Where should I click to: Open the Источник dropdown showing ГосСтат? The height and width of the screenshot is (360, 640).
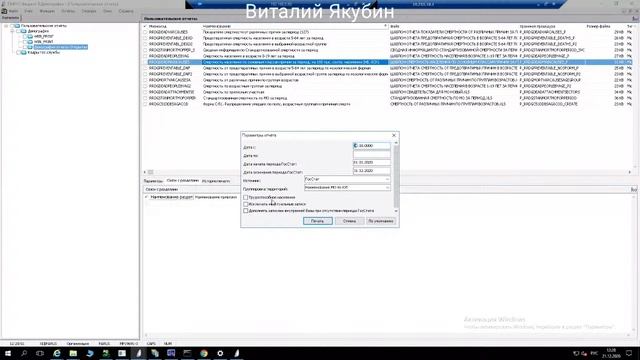[x=347, y=179]
